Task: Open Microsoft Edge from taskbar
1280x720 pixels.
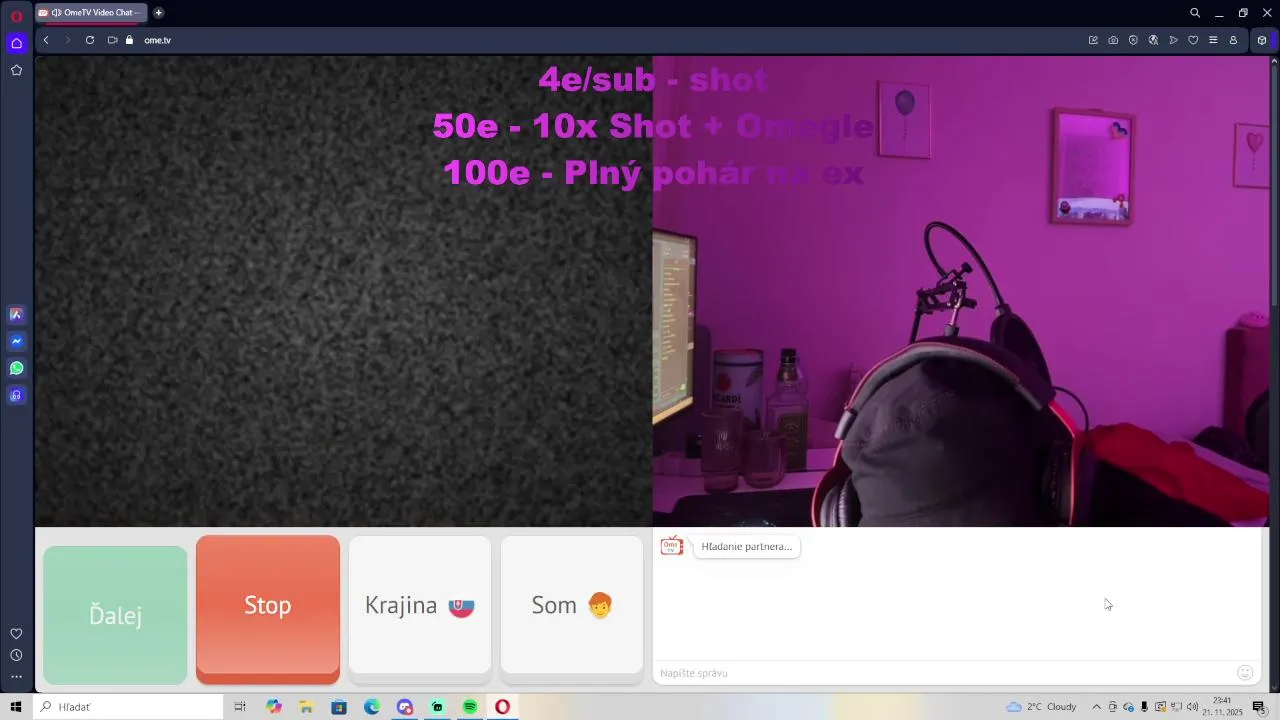Action: tap(372, 707)
